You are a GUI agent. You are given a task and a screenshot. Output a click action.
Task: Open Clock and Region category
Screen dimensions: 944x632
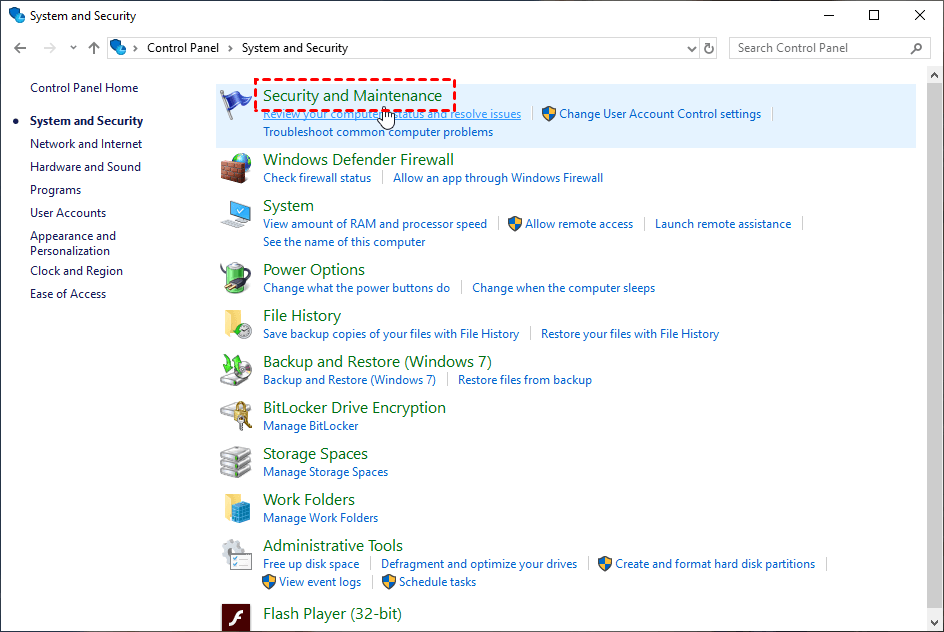click(x=76, y=271)
